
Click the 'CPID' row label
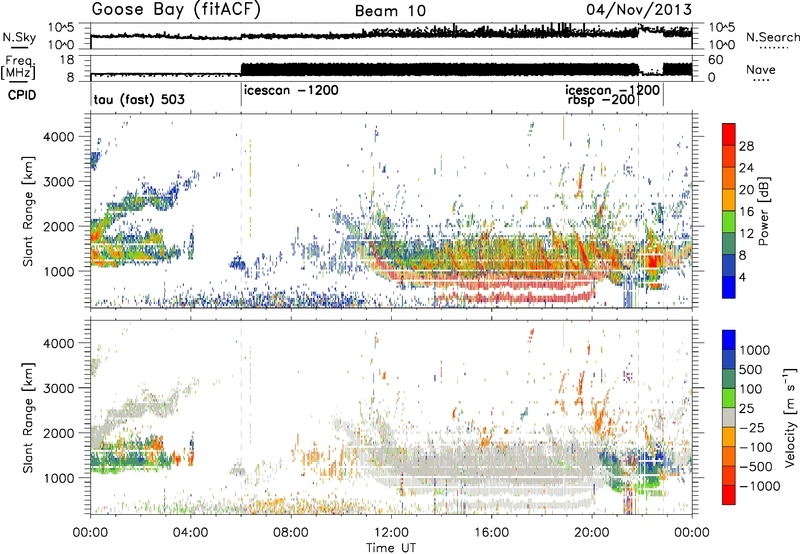[22, 95]
